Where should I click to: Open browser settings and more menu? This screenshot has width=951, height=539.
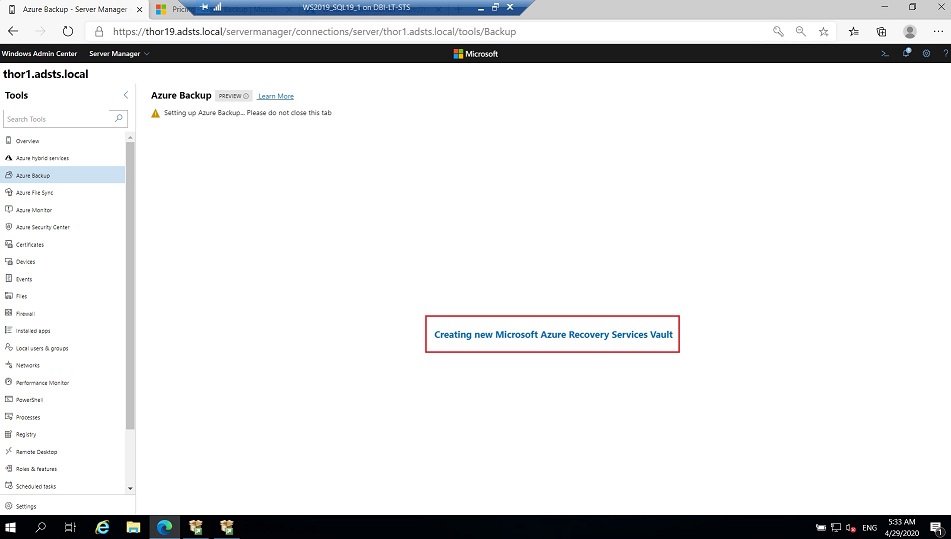tap(938, 32)
